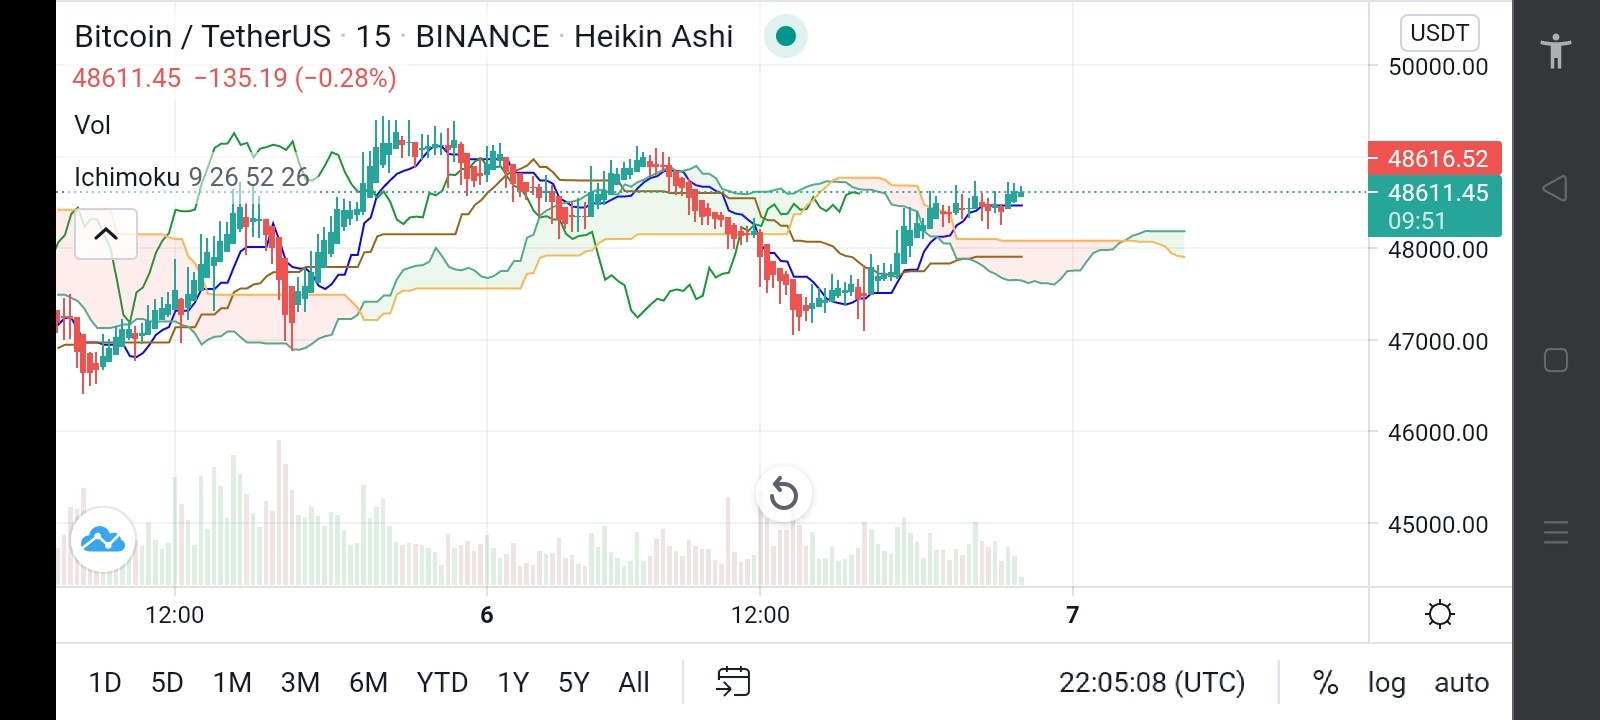Open chart settings gear icon

(x=1440, y=614)
